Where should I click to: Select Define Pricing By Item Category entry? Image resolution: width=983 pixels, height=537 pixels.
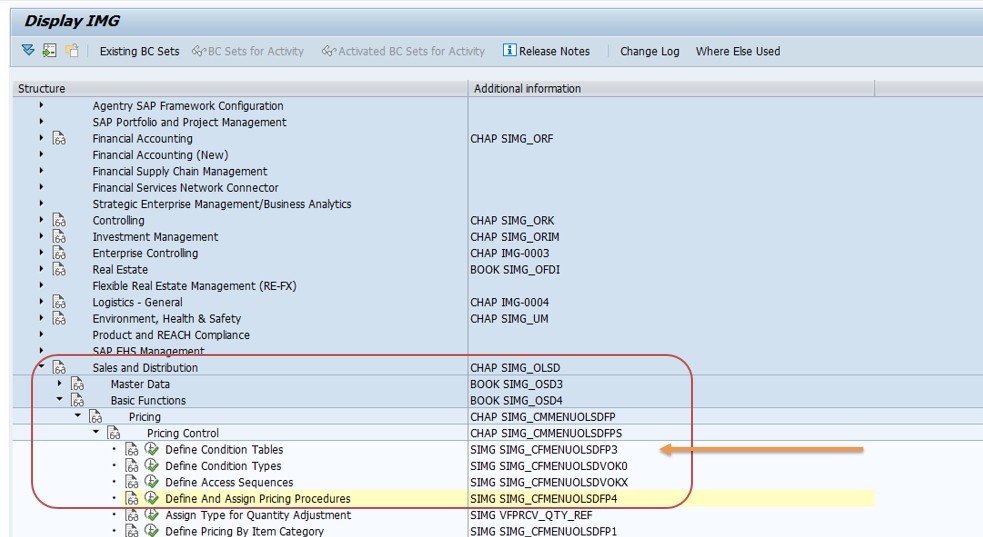[244, 531]
